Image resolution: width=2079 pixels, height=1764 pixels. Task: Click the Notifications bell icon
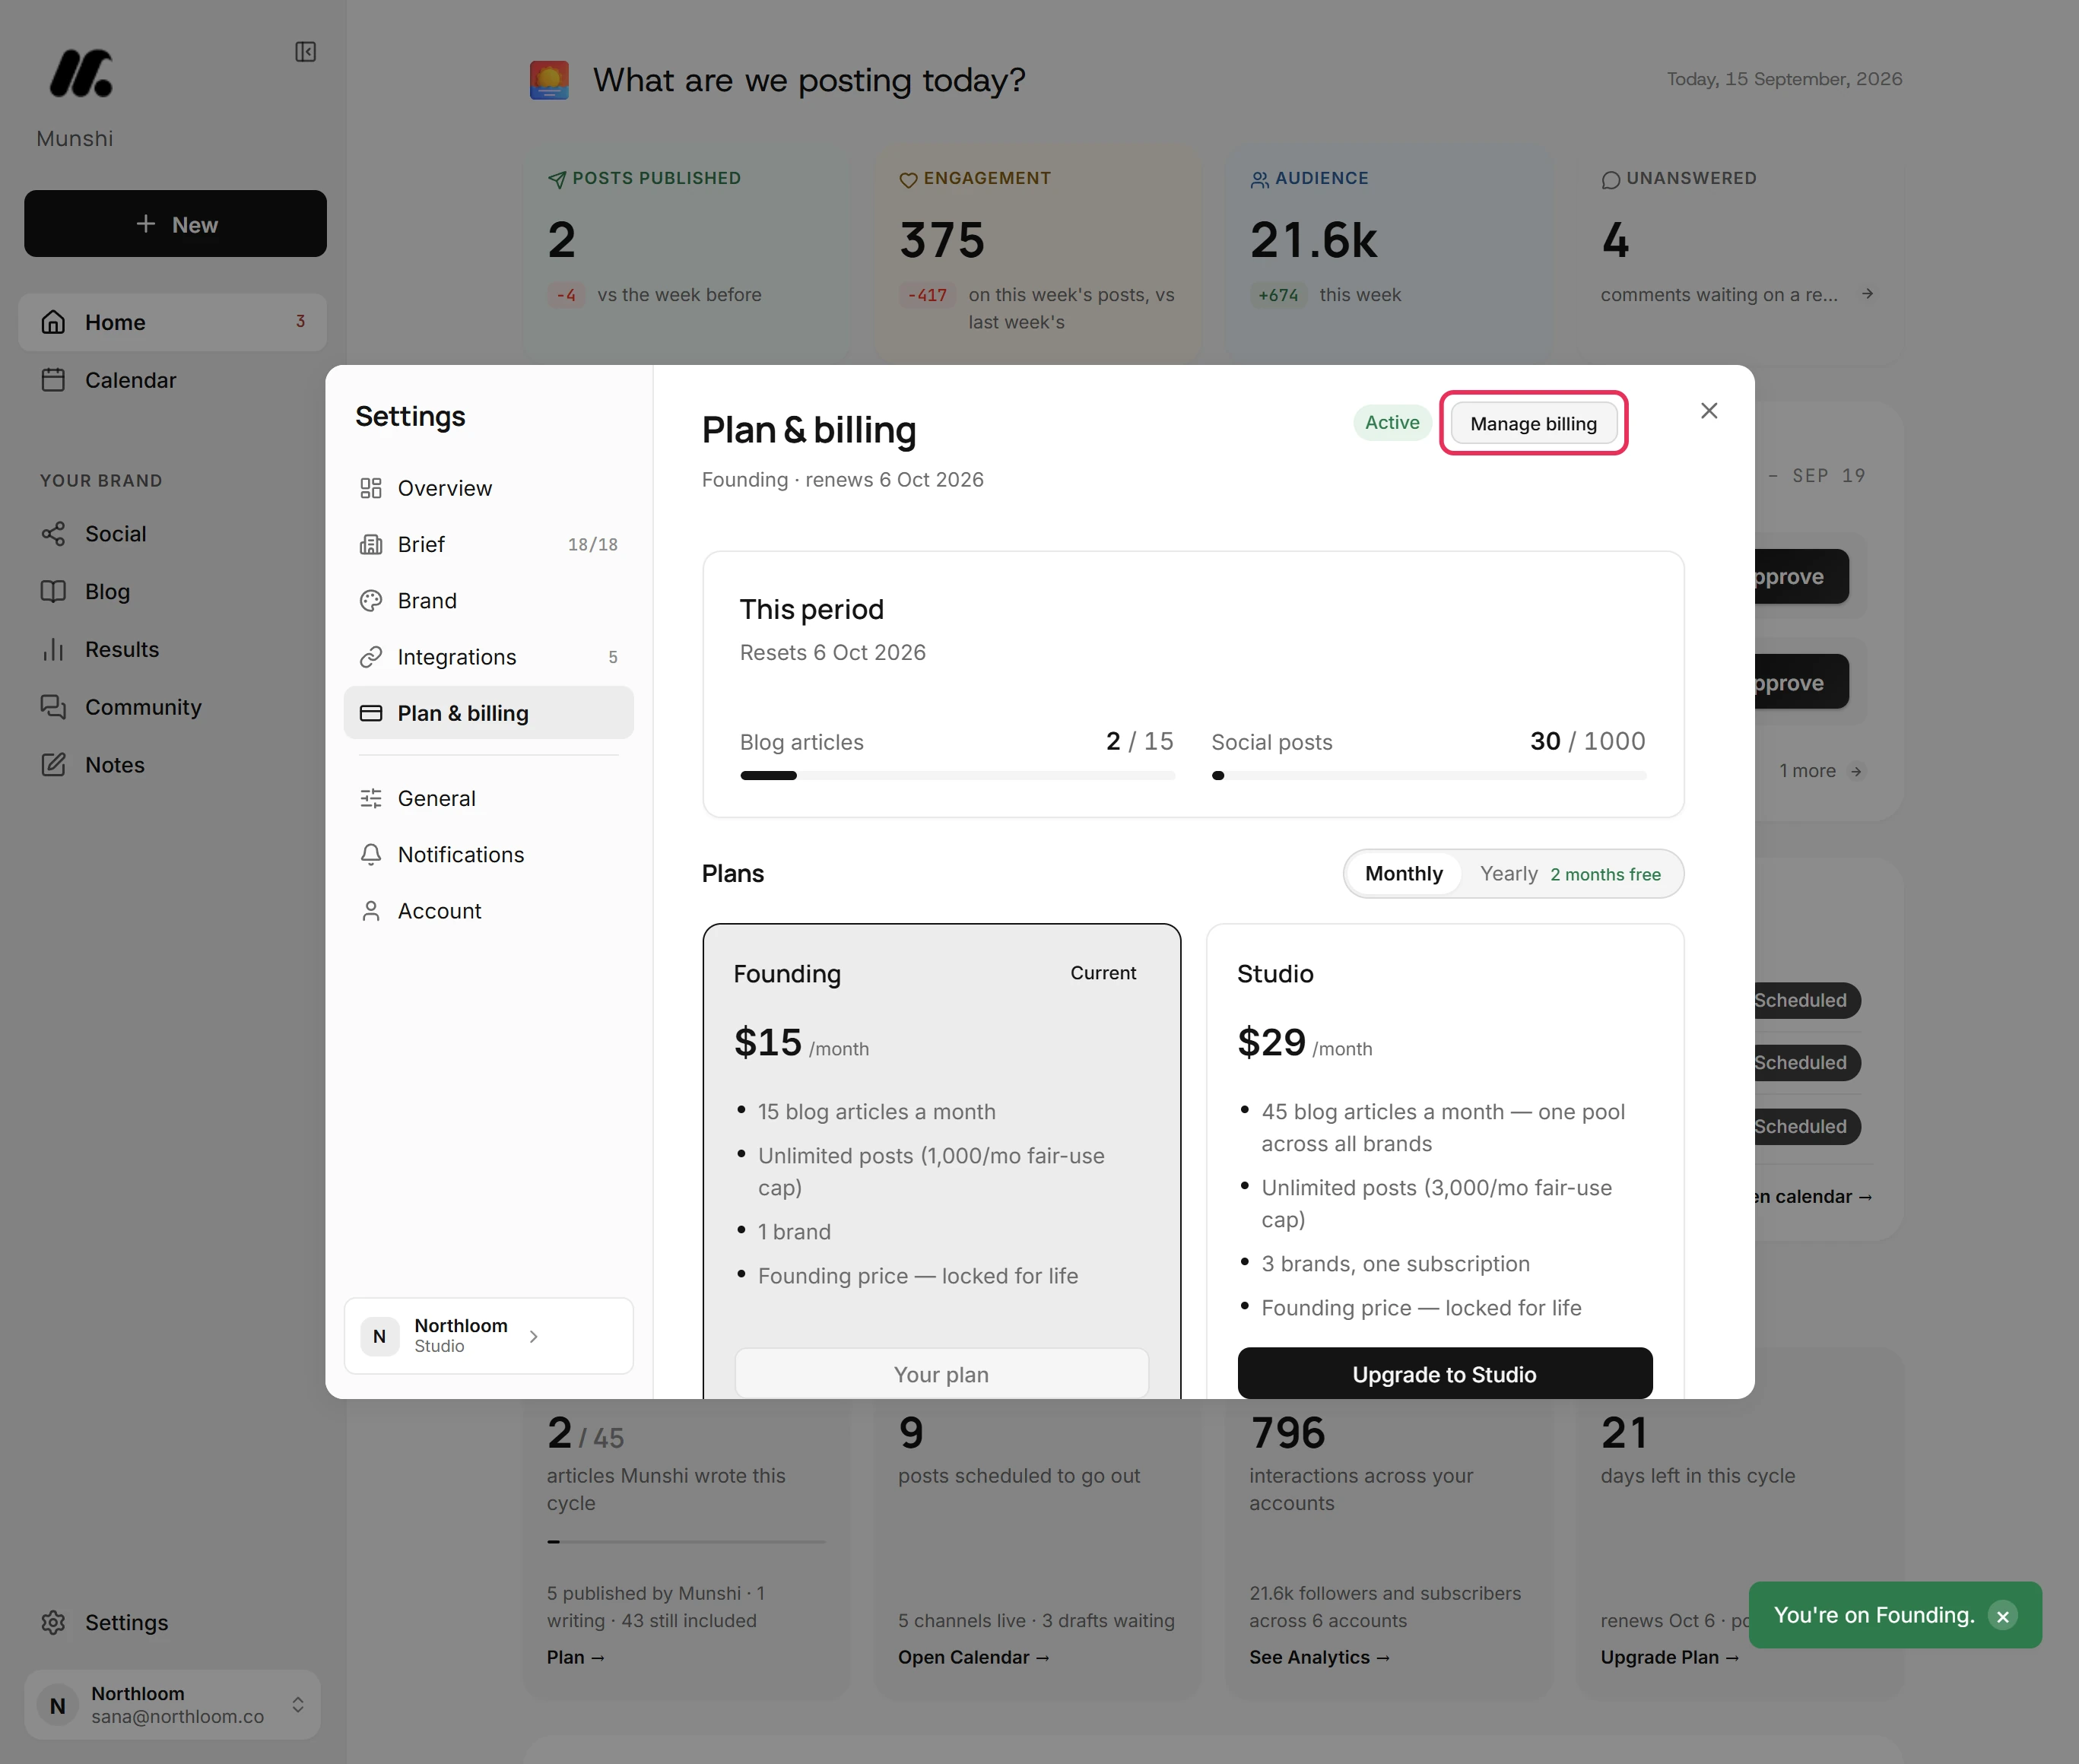371,855
